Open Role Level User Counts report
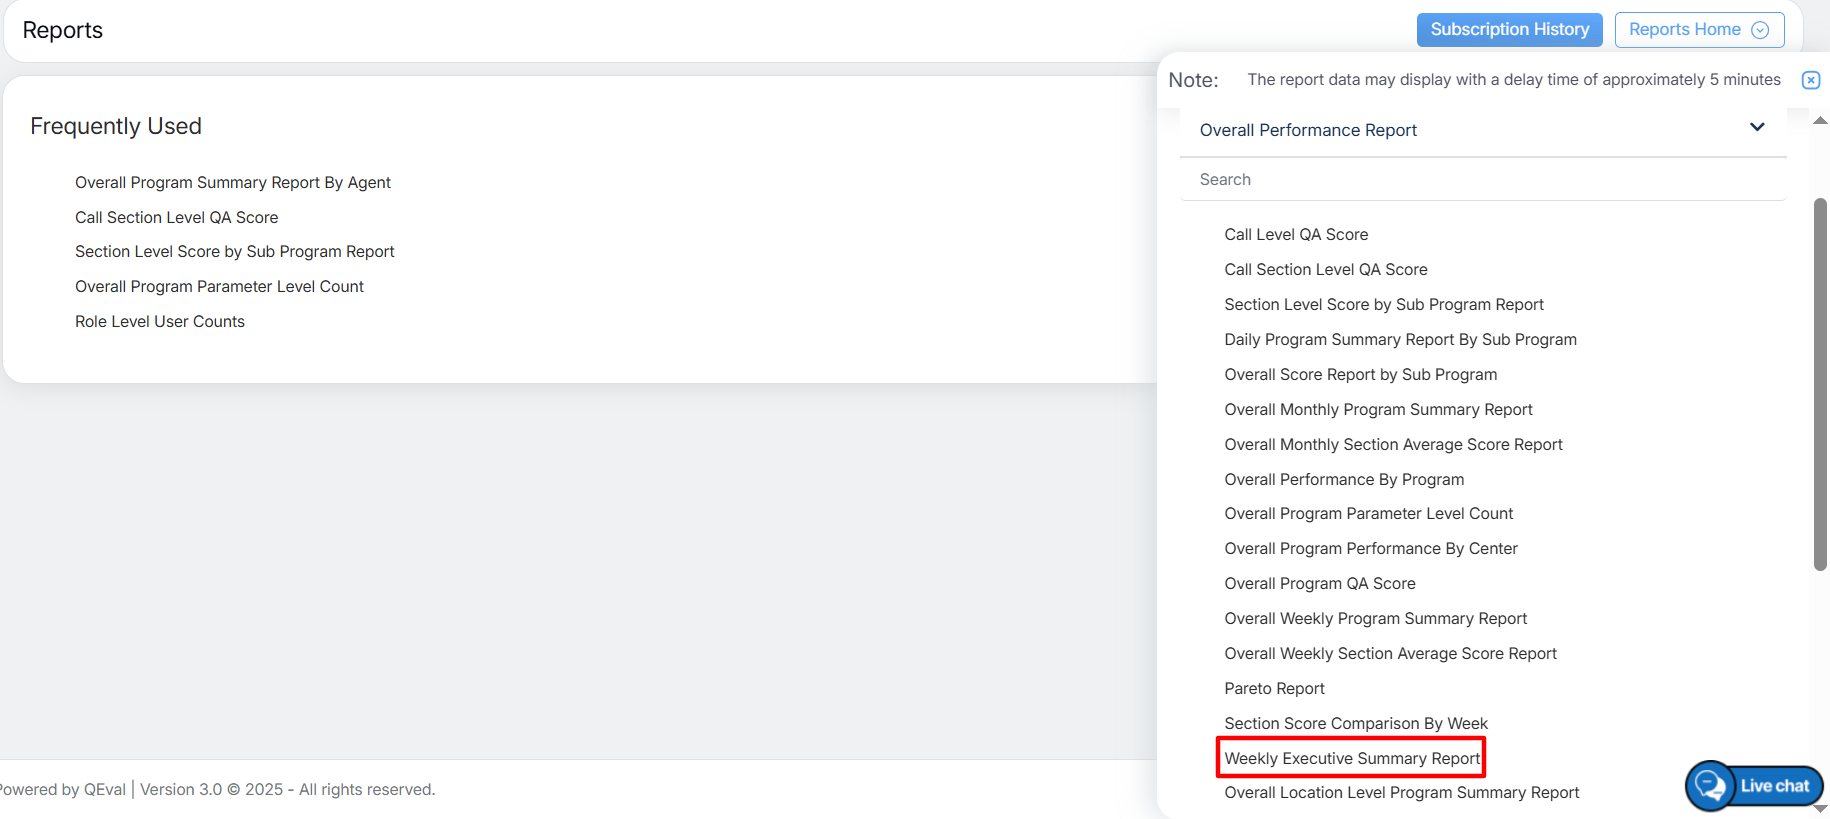Screen dimensions: 1830x819 click(159, 322)
